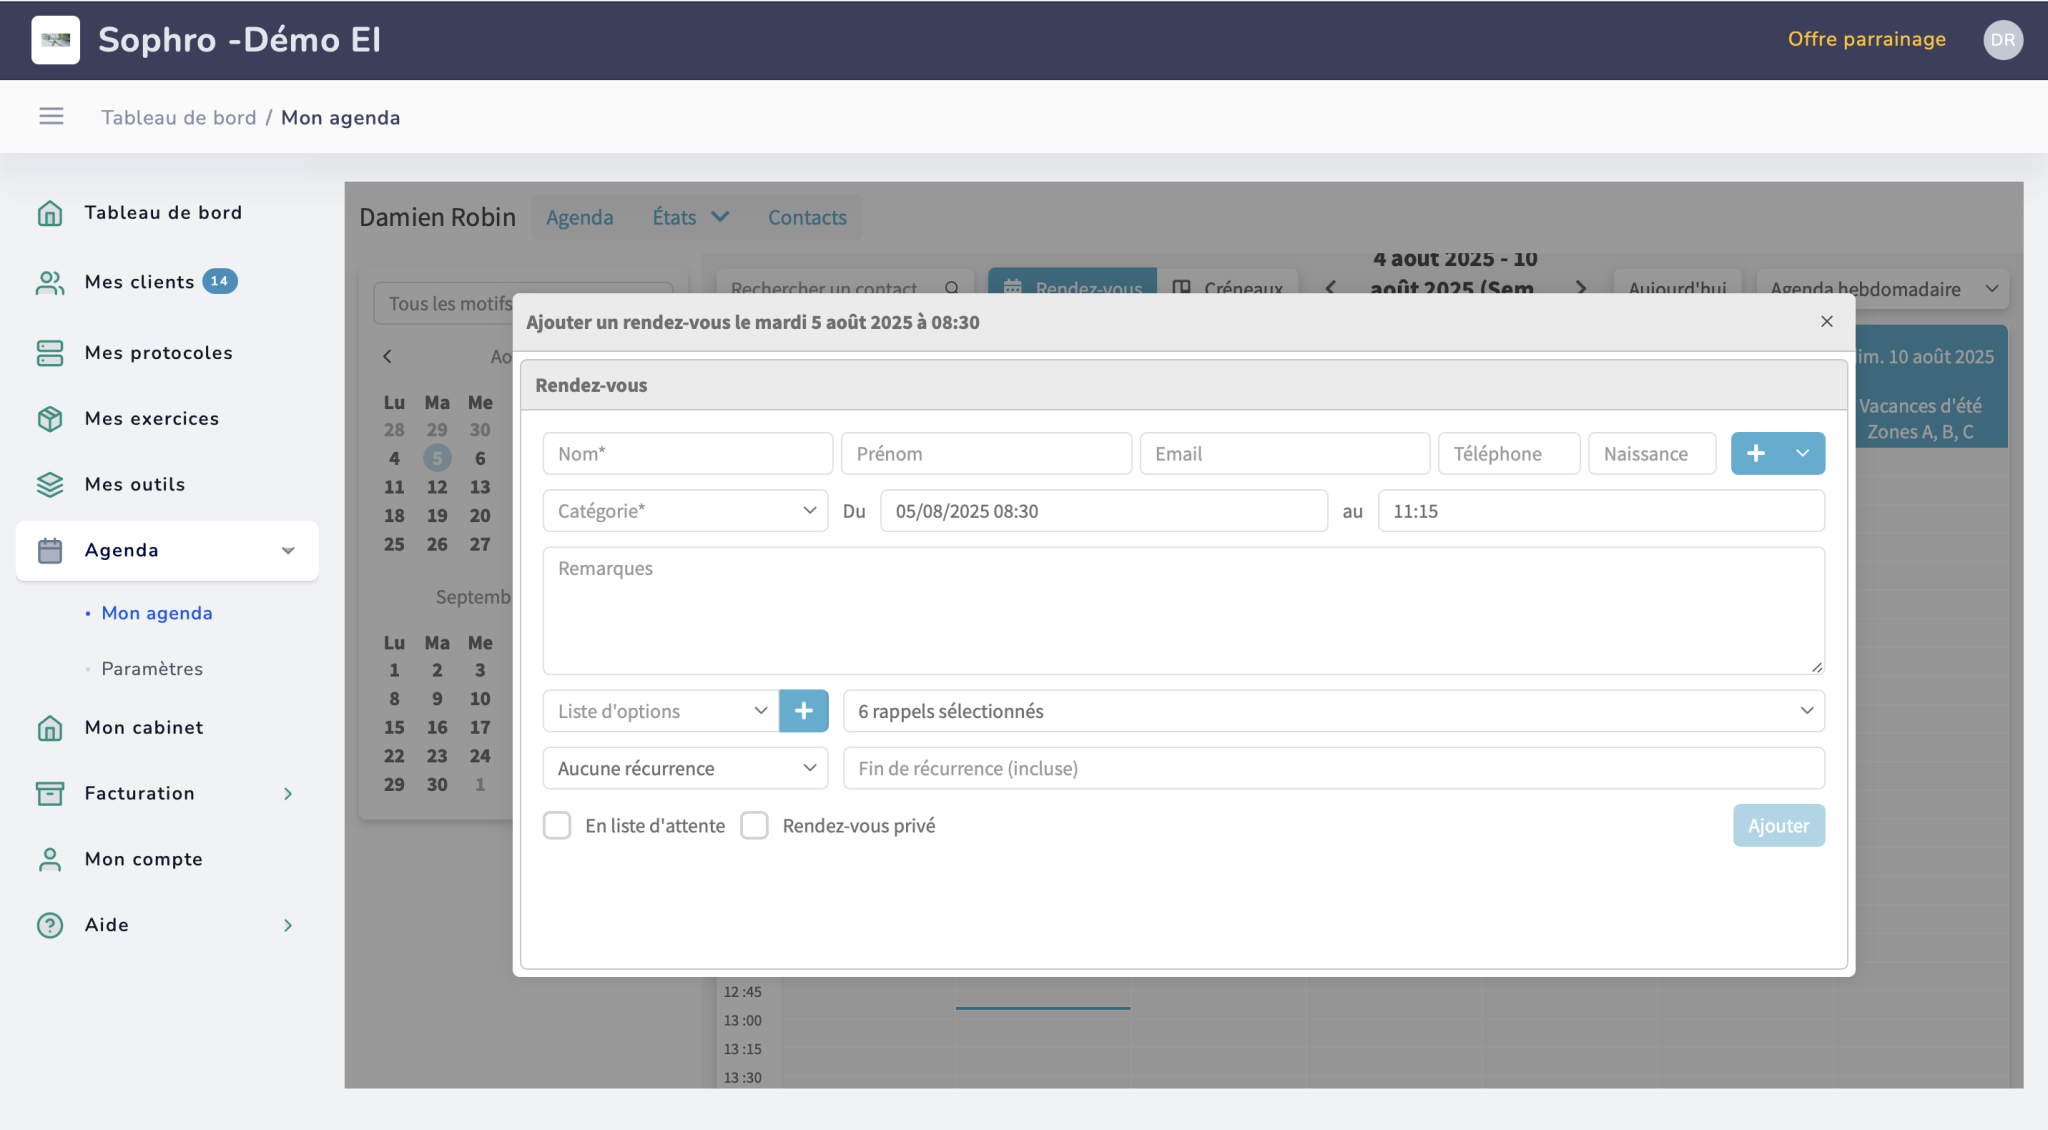Open the Catégorie dropdown
Image resolution: width=2048 pixels, height=1130 pixels.
tap(685, 511)
